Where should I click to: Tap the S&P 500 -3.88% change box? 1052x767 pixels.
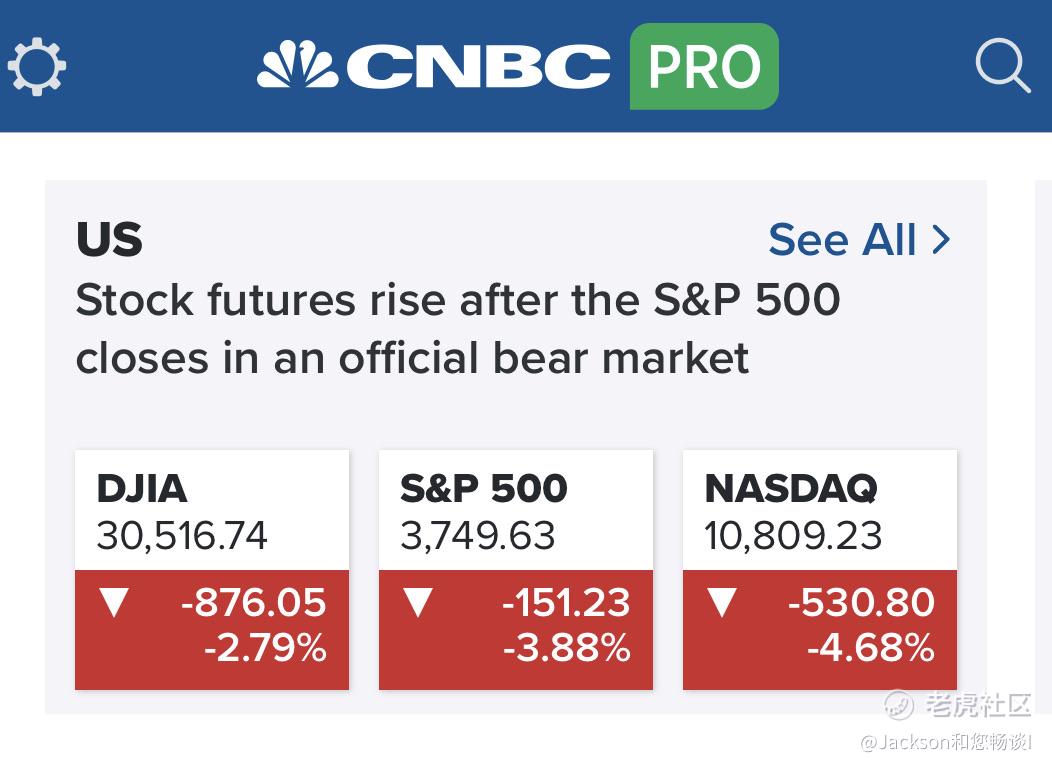point(516,629)
